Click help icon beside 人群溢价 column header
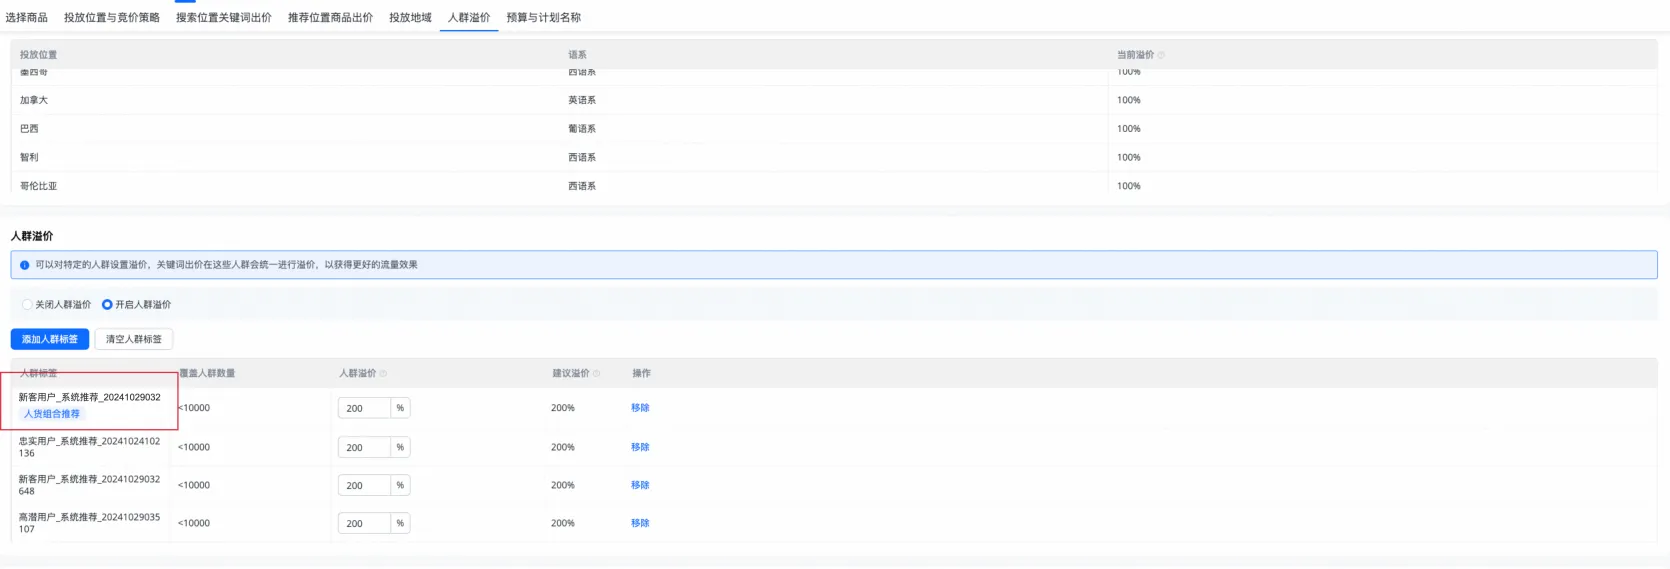The height and width of the screenshot is (569, 1670). [x=383, y=374]
